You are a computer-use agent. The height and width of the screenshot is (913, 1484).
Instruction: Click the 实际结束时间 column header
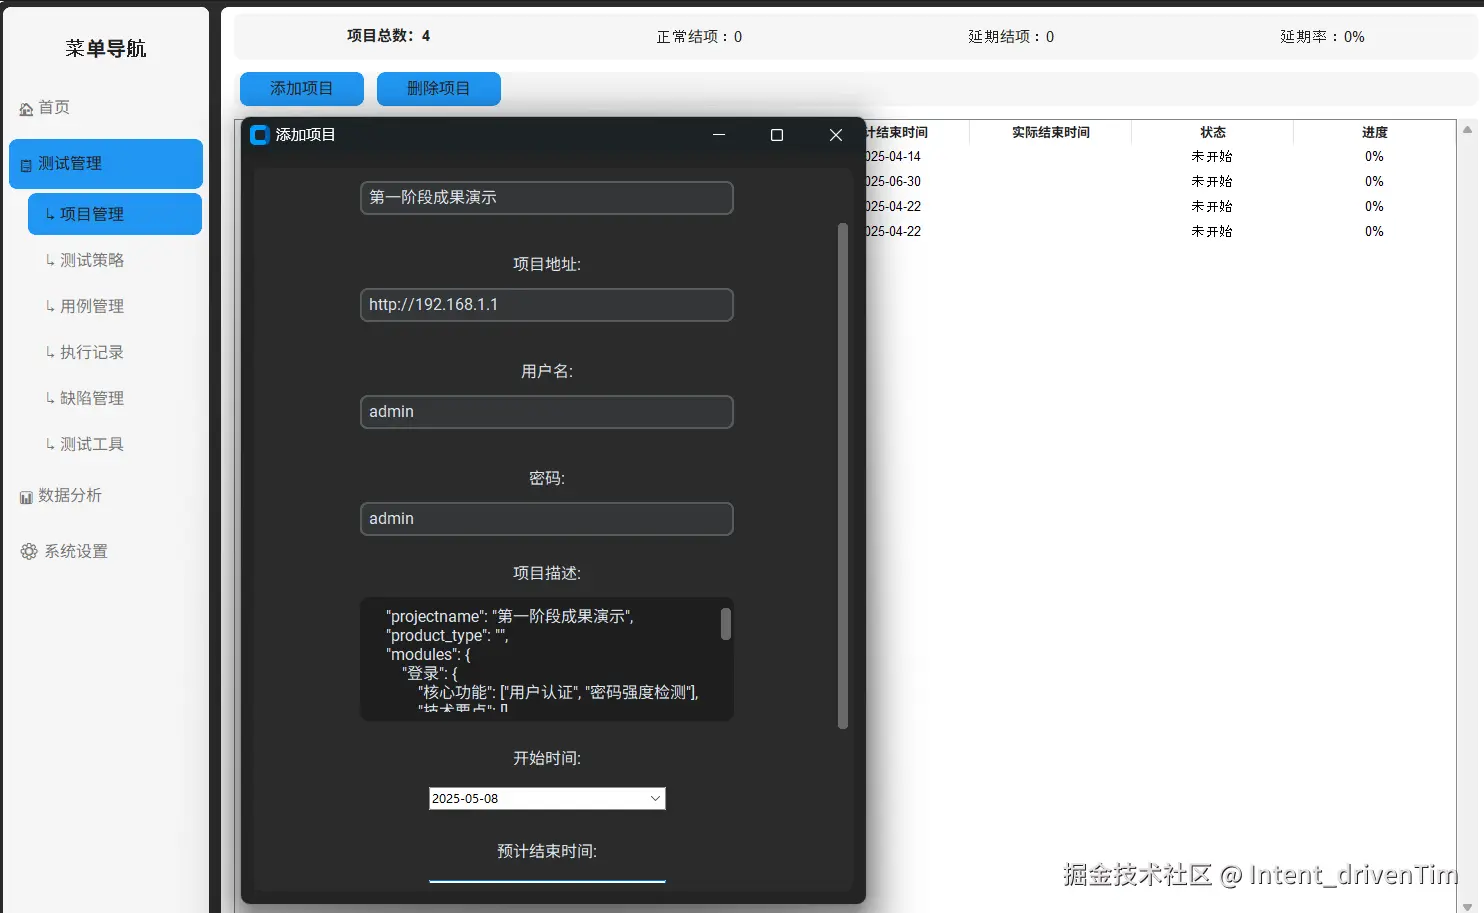[1051, 132]
